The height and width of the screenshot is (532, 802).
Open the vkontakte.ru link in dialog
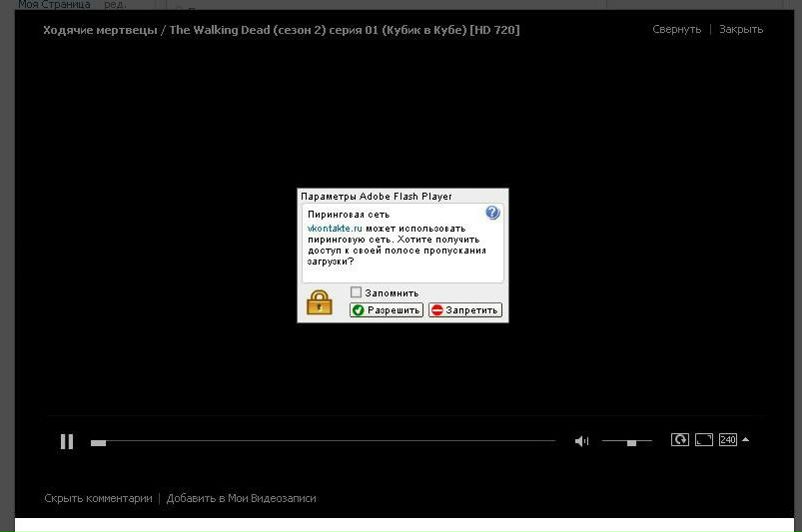[x=328, y=228]
